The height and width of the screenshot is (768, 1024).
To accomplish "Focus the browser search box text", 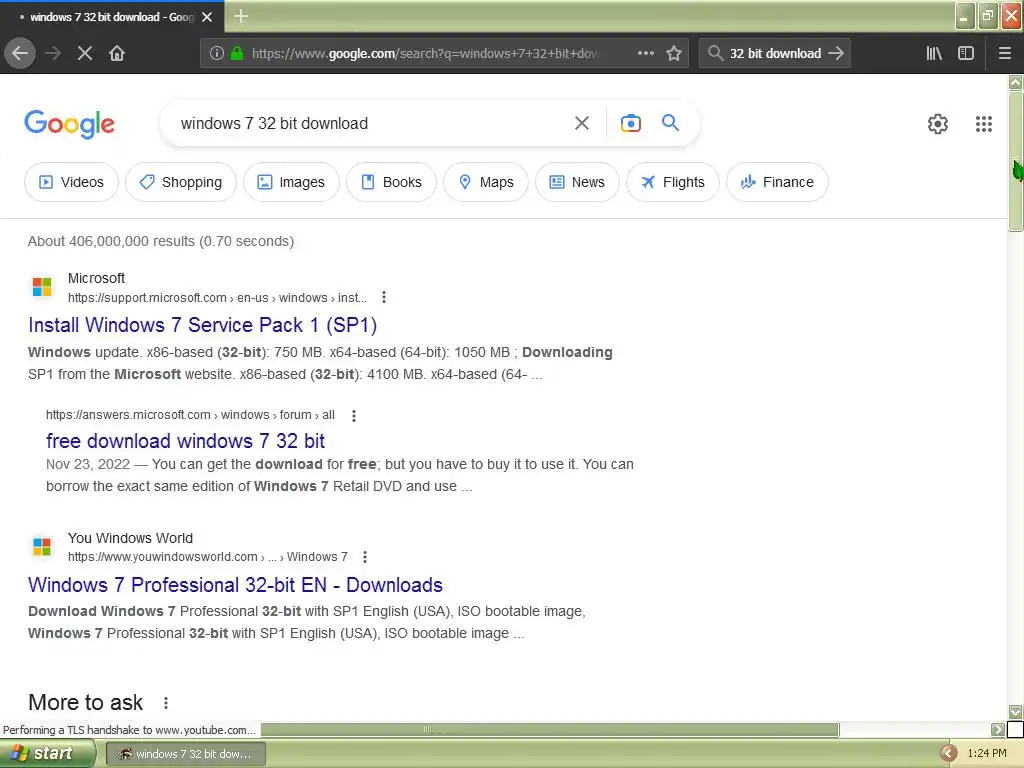I will coord(775,54).
